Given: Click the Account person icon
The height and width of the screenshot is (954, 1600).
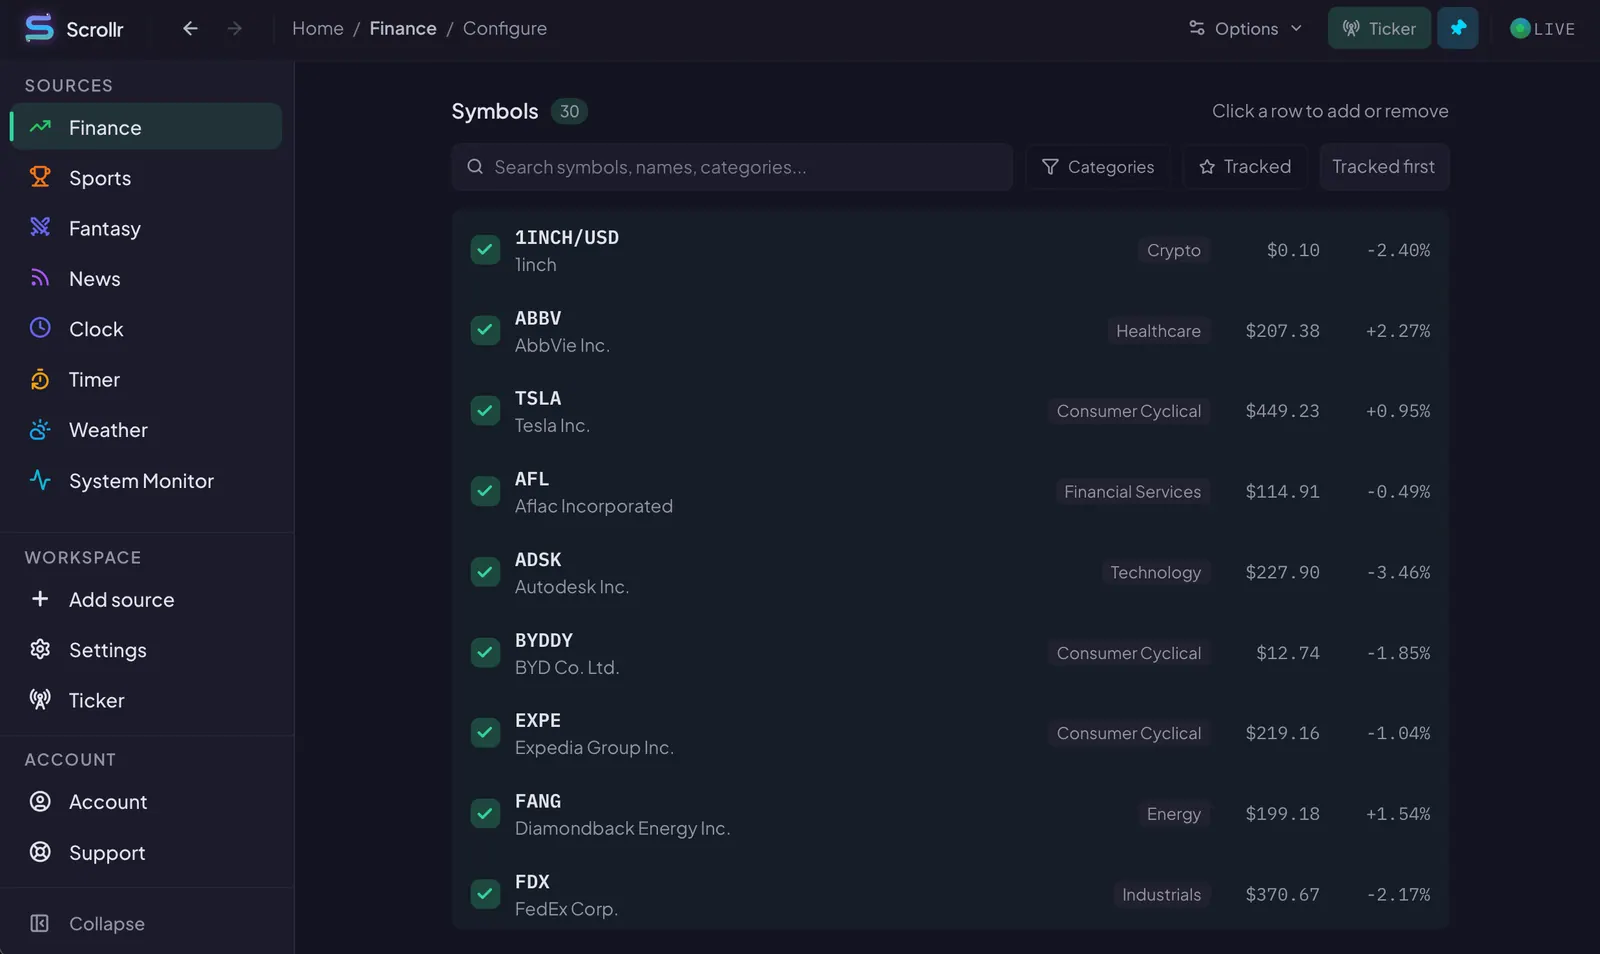Looking at the screenshot, I should pos(40,801).
